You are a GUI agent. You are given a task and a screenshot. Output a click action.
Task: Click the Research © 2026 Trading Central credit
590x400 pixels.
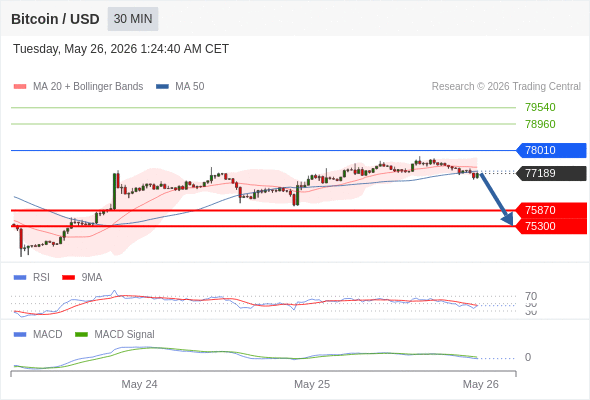506,87
